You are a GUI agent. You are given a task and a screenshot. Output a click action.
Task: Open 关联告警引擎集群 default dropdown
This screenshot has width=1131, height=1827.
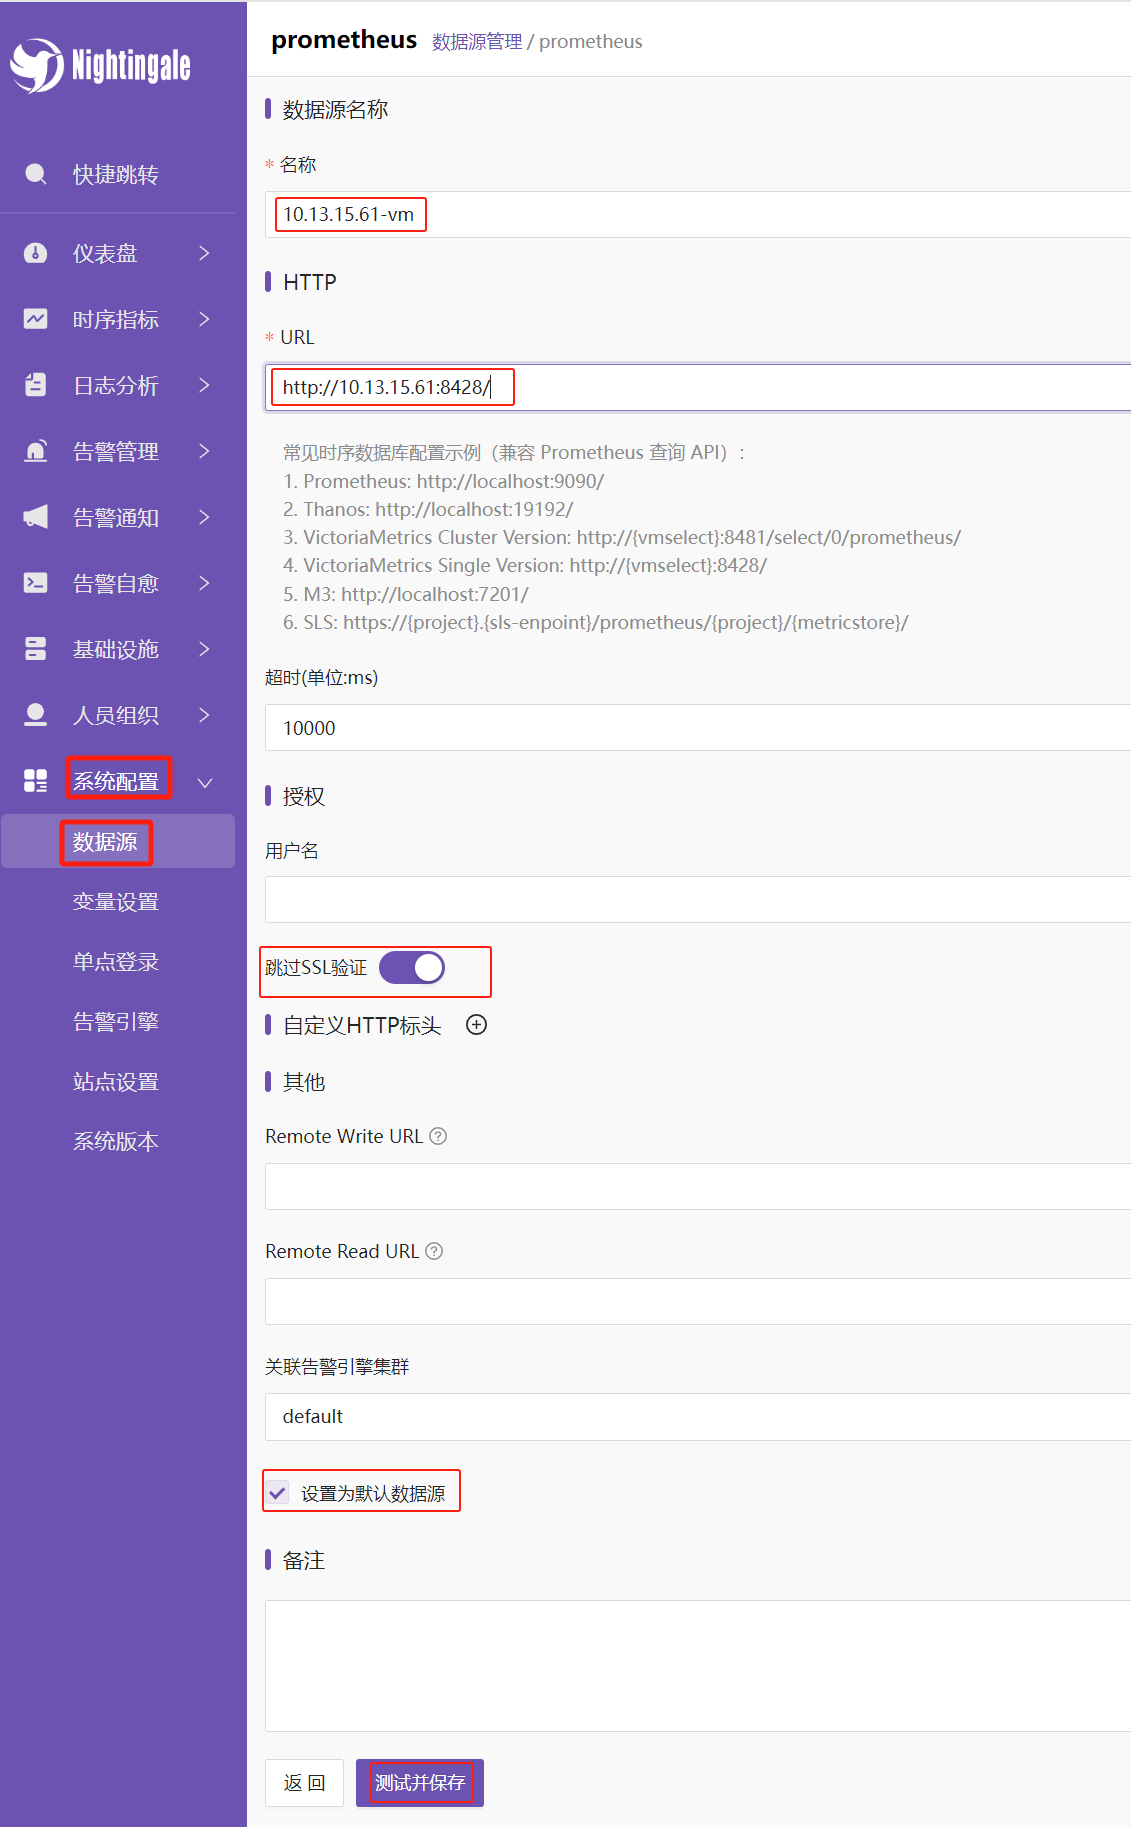point(698,1417)
